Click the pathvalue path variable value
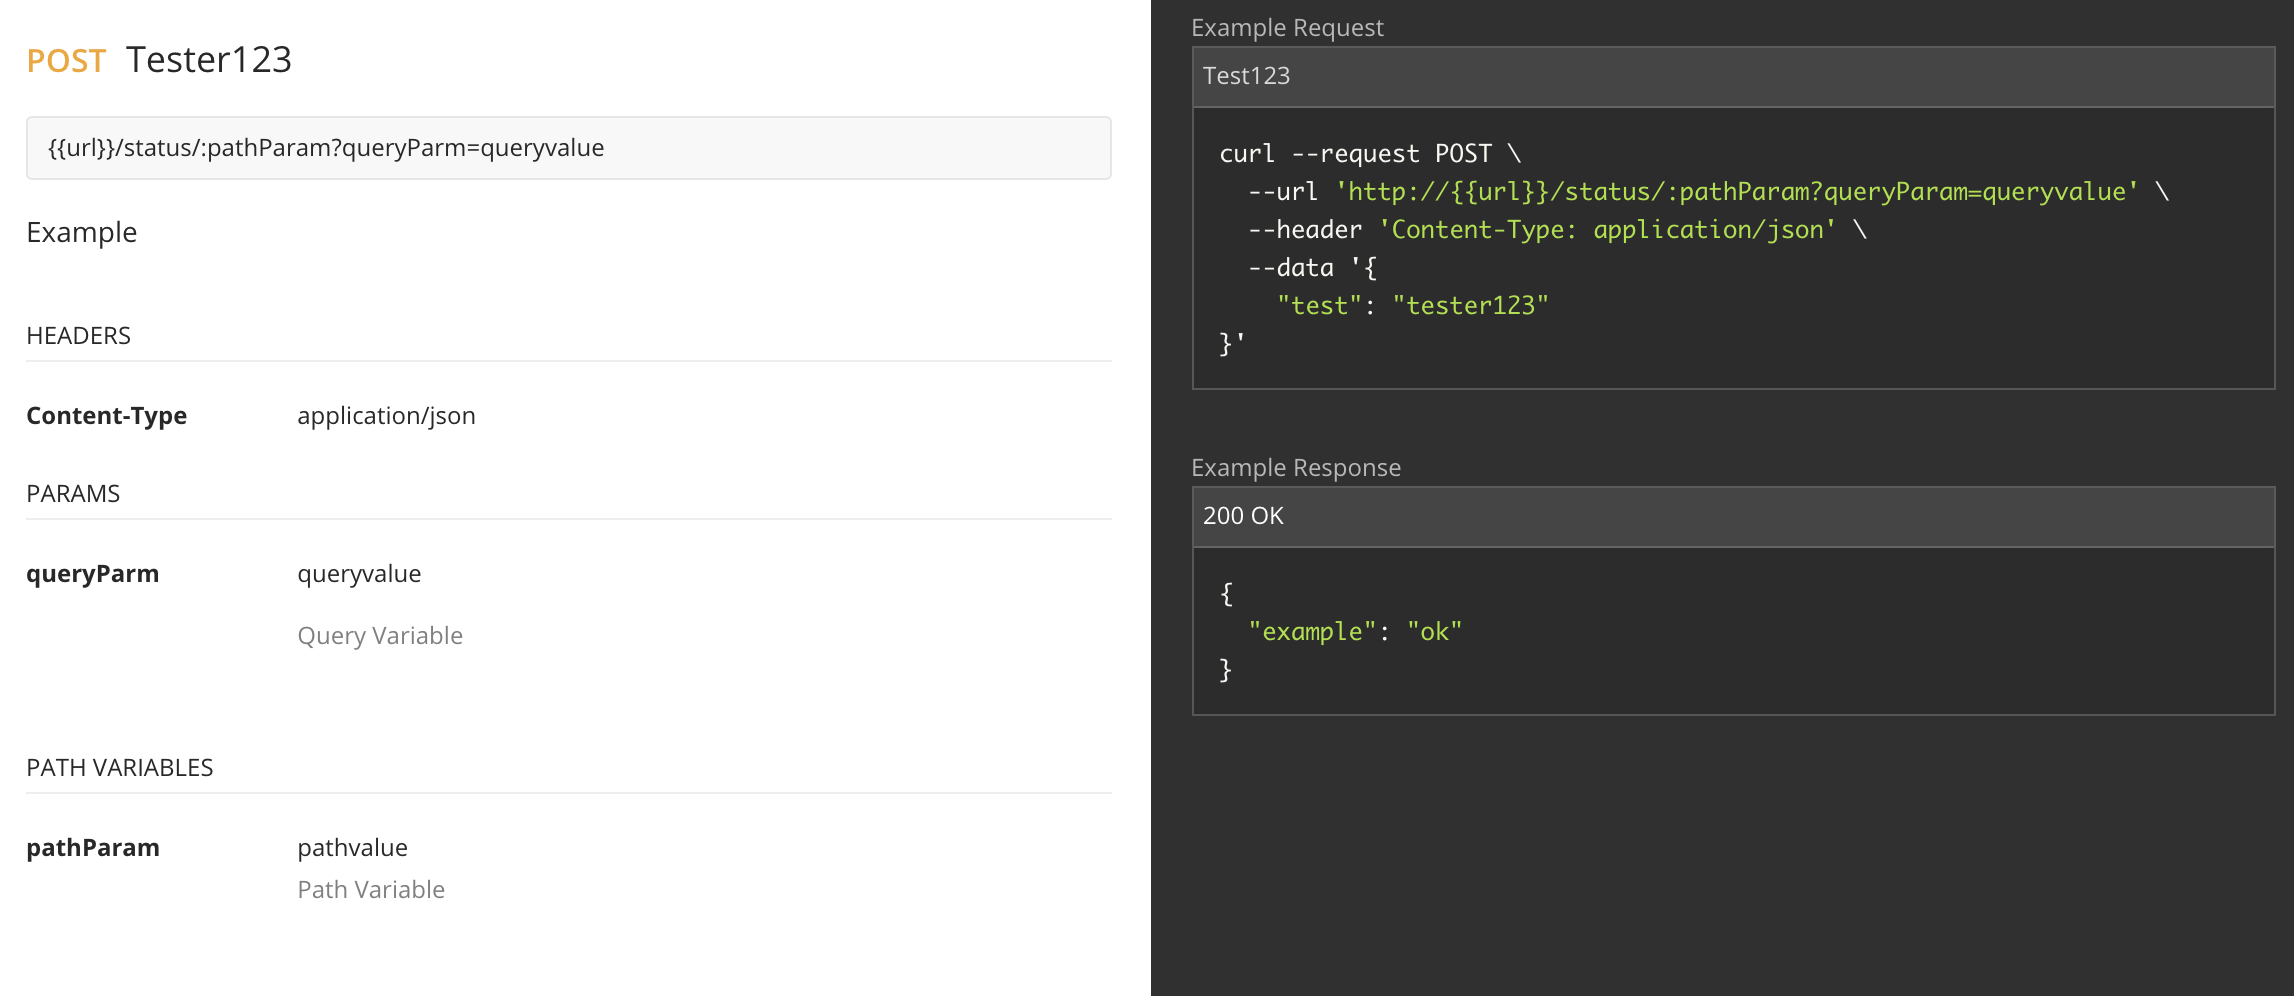Viewport: 2294px width, 996px height. [x=351, y=847]
